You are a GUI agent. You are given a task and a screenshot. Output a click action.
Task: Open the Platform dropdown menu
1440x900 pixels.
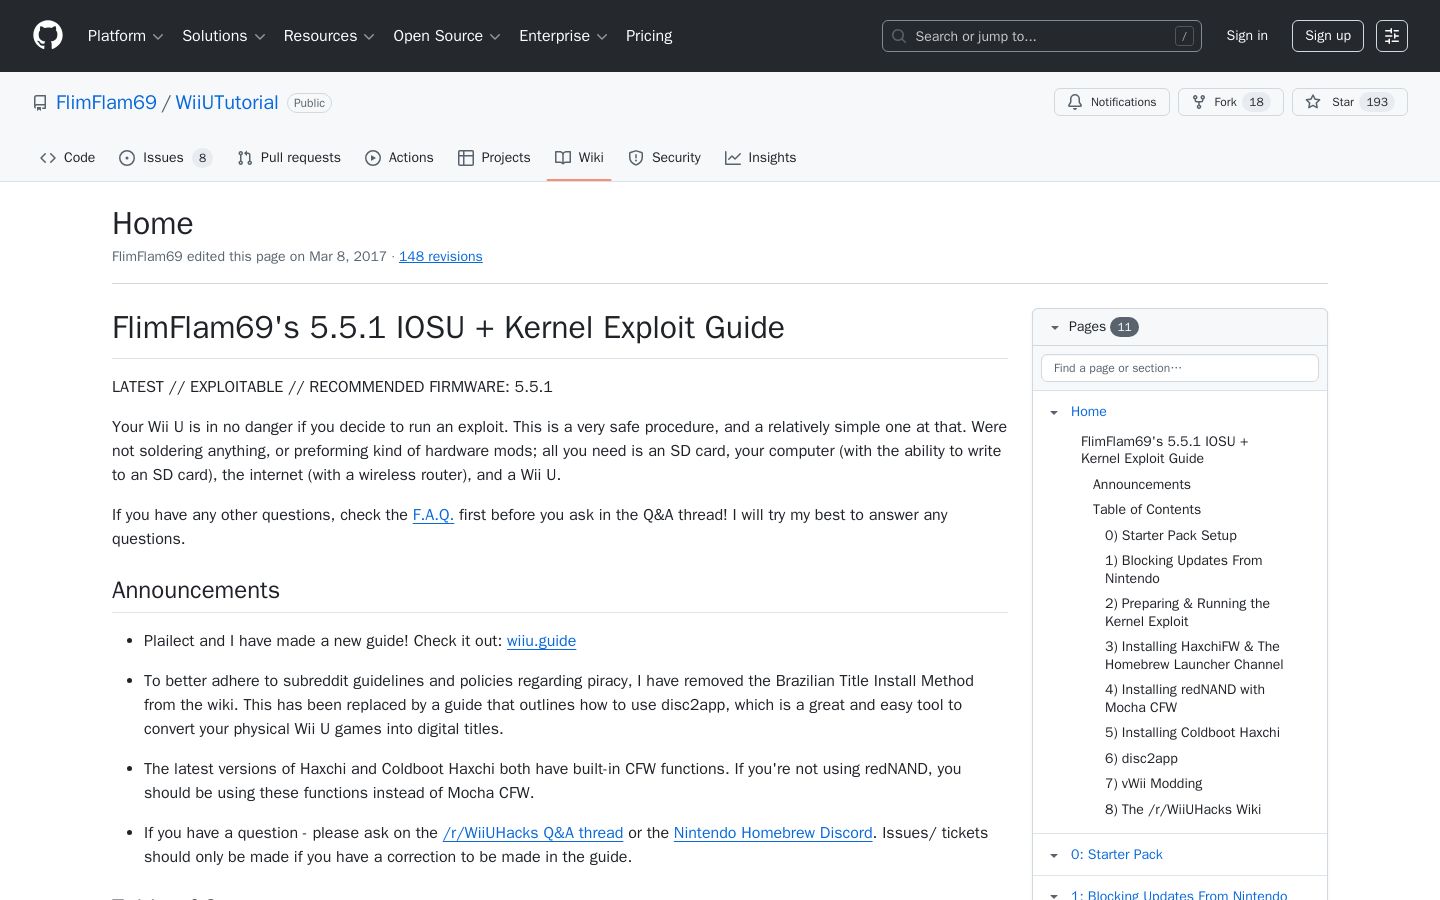tap(126, 36)
